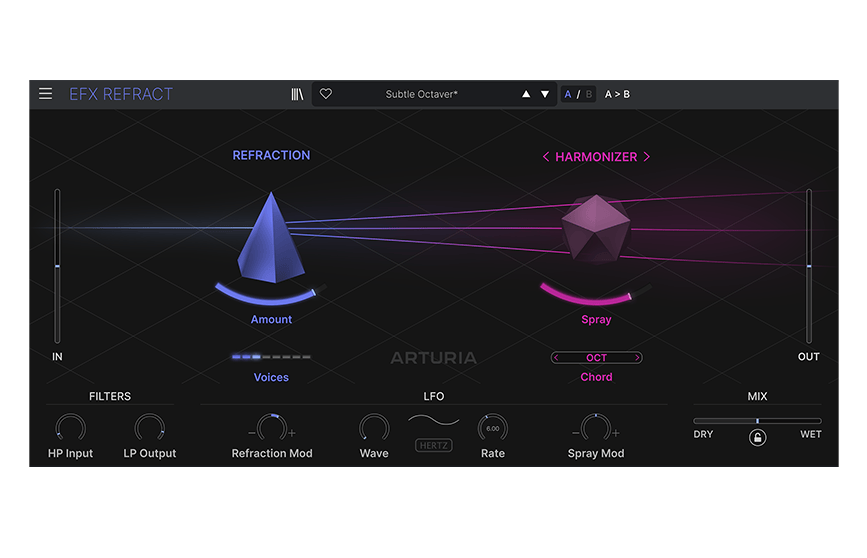
Task: Copy state A to B
Action: [617, 94]
